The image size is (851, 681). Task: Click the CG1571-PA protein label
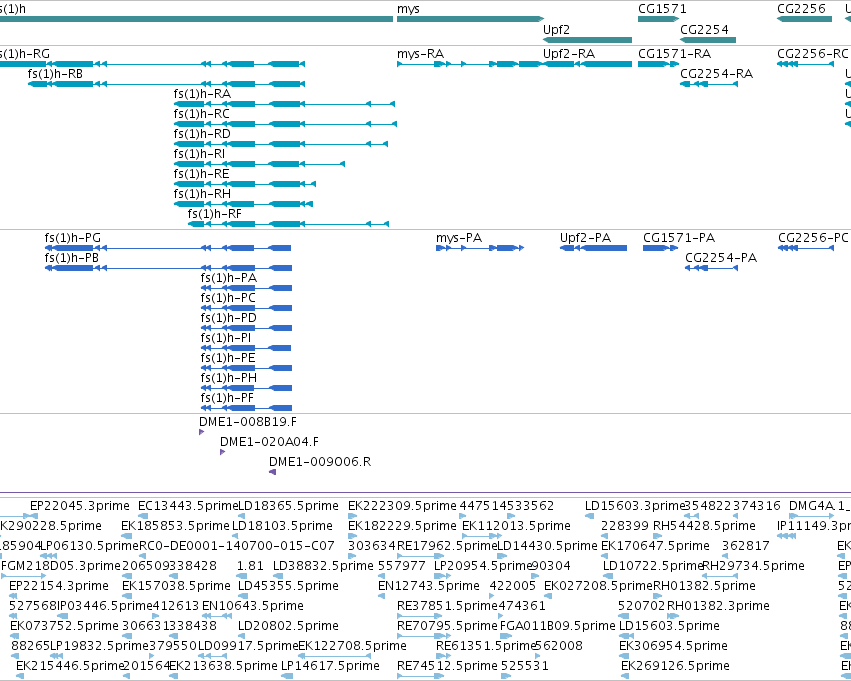coord(679,238)
